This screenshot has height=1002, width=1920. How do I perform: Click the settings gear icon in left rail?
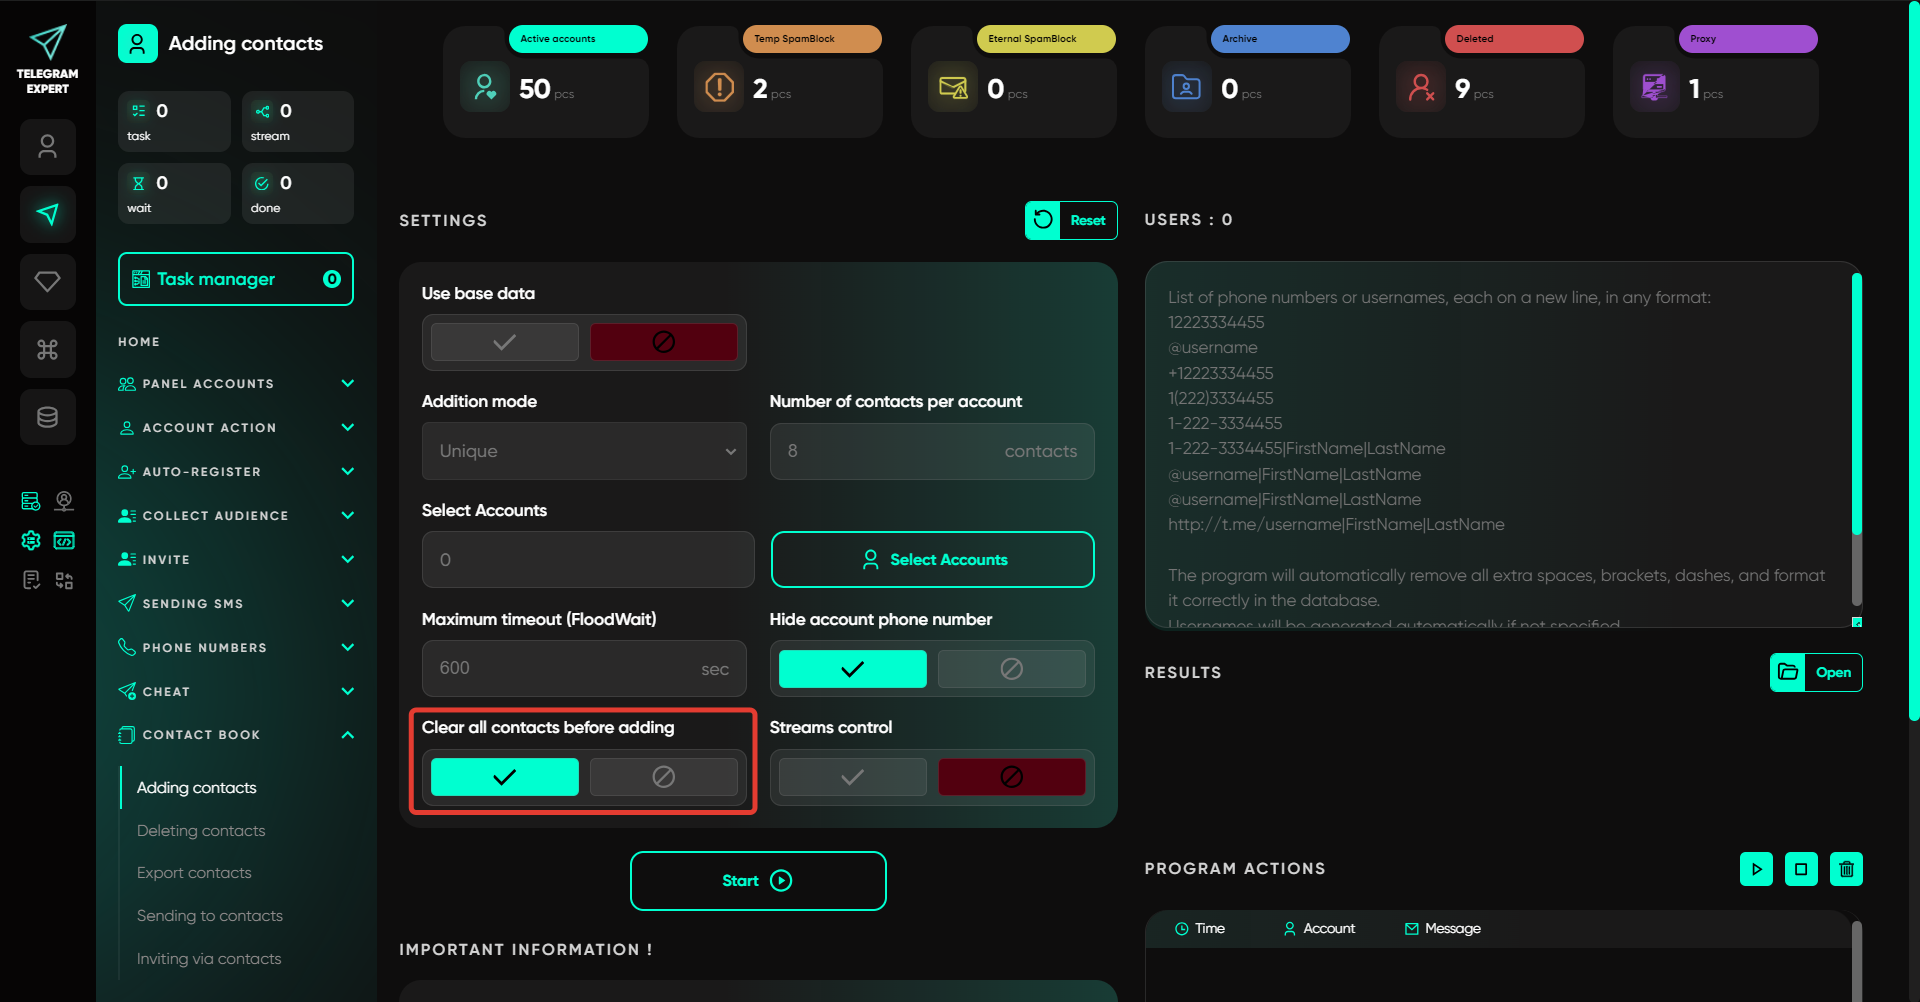coord(31,541)
